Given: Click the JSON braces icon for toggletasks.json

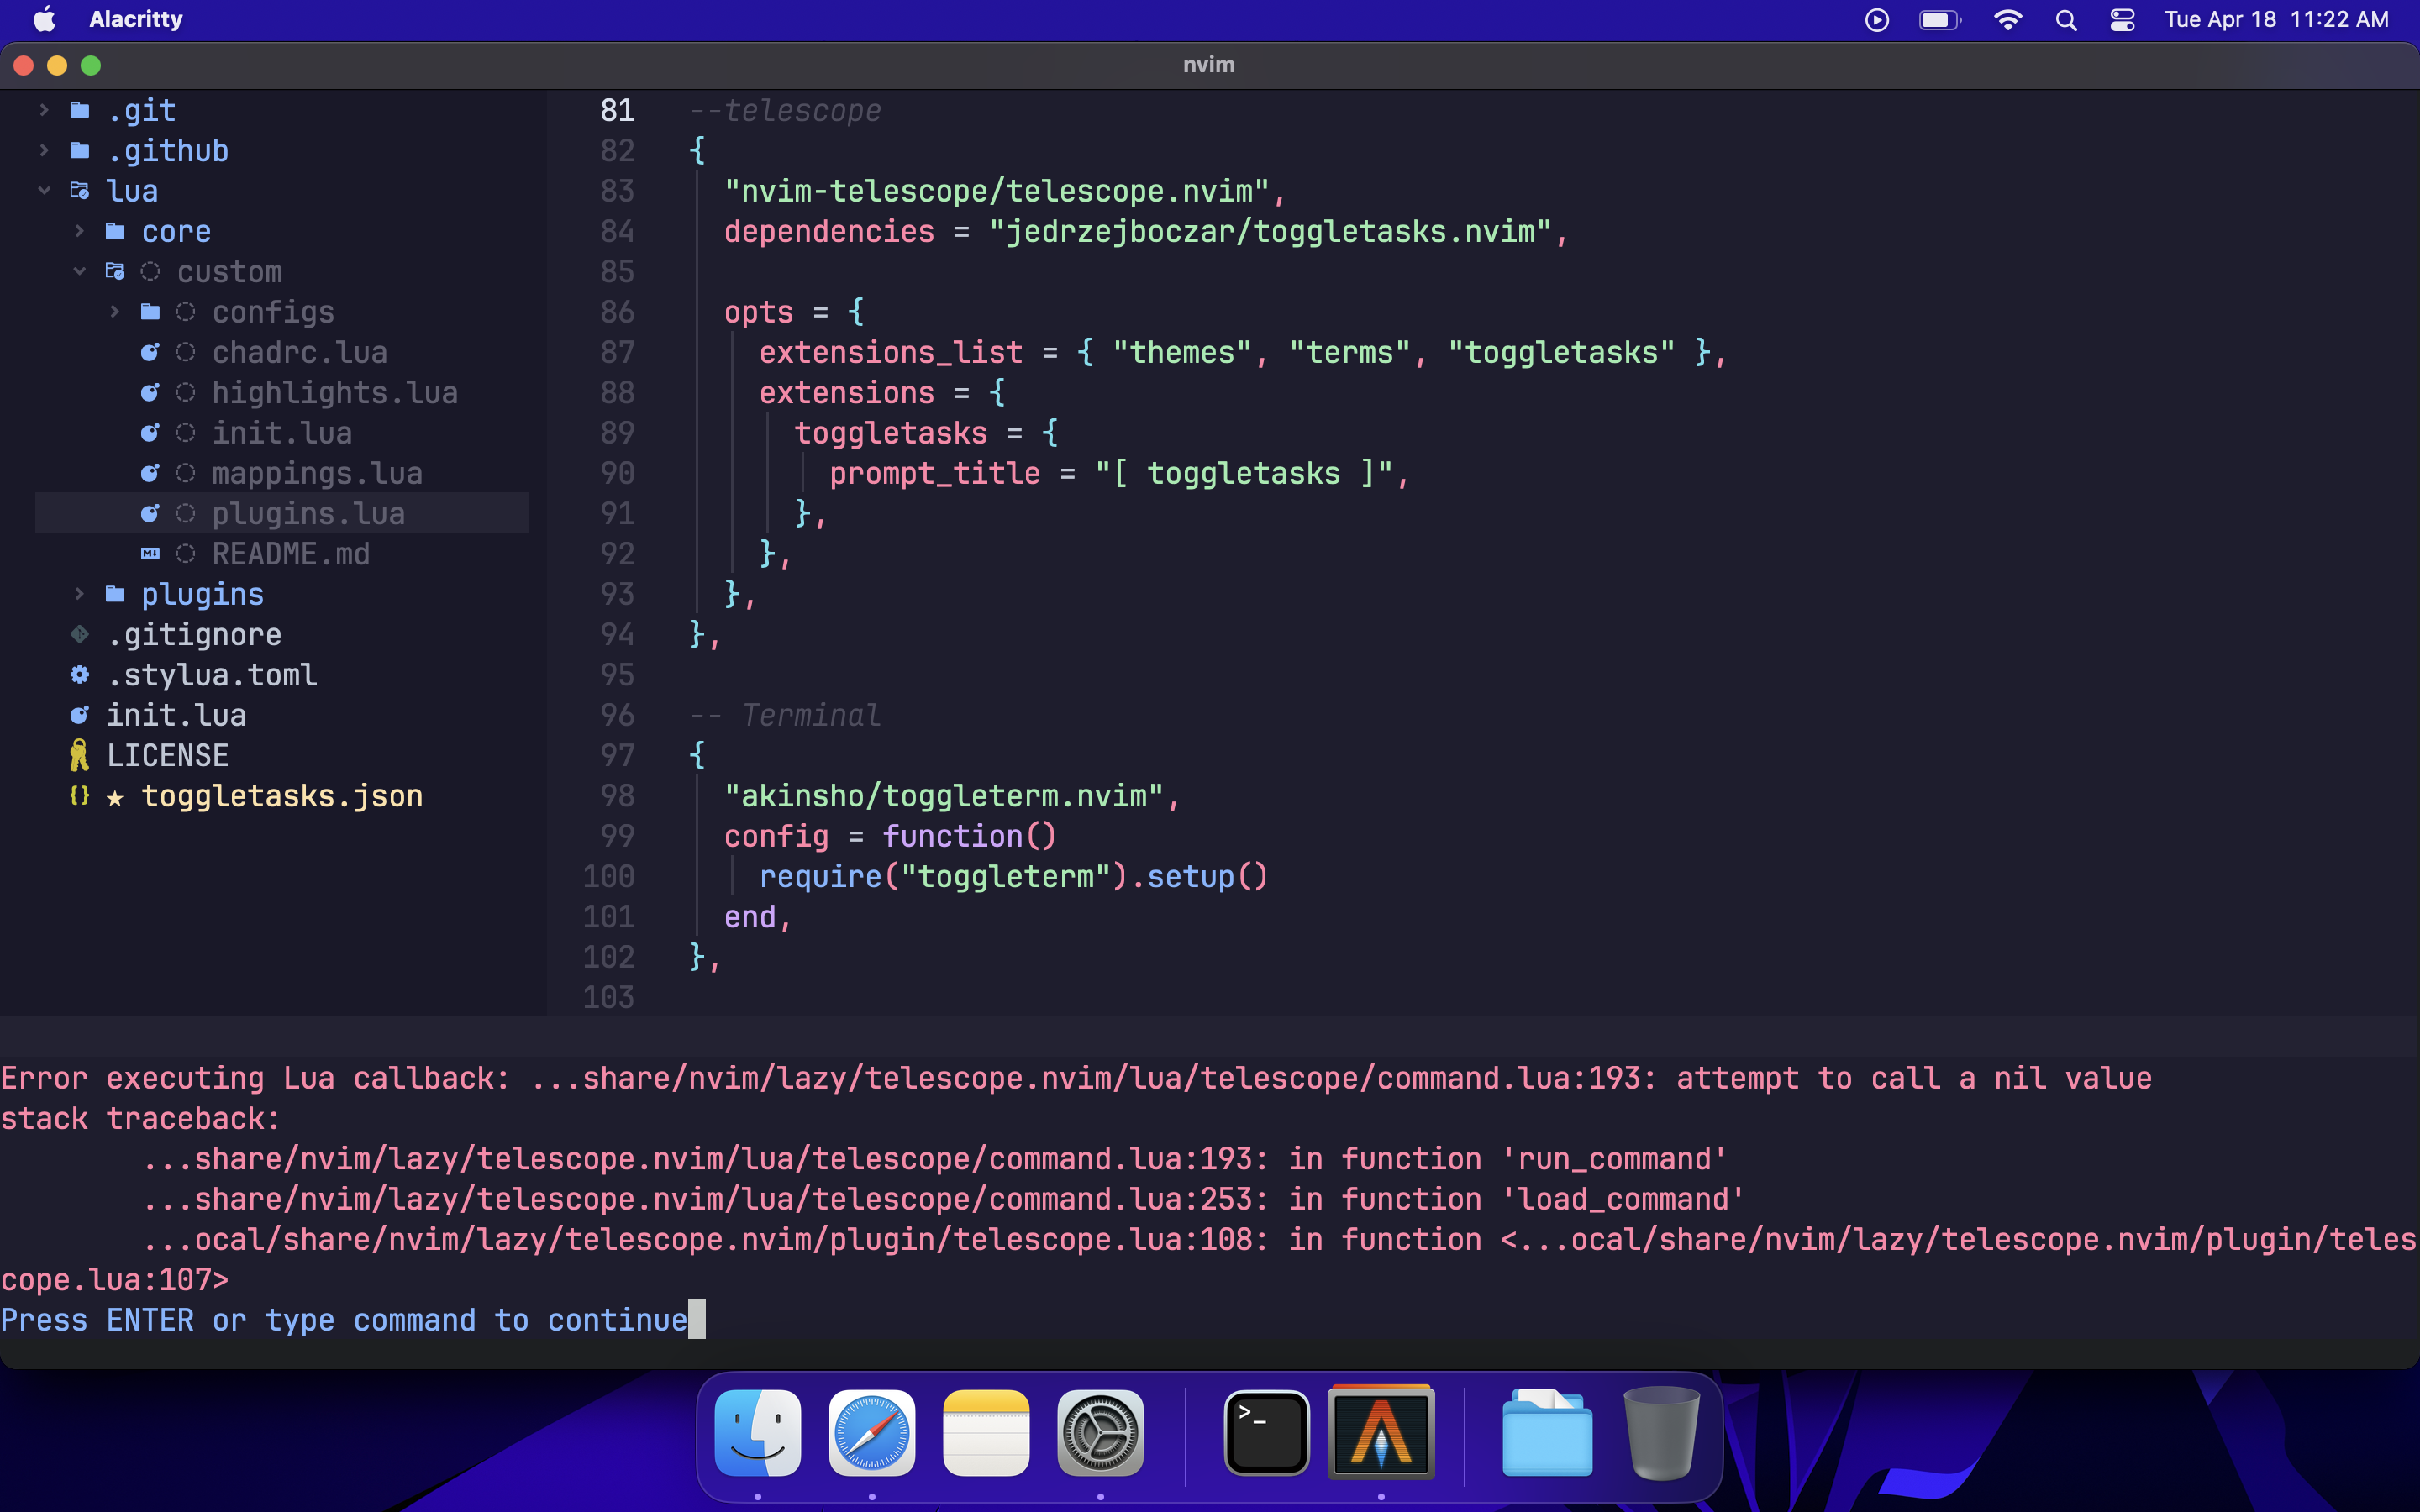Looking at the screenshot, I should click(x=79, y=796).
